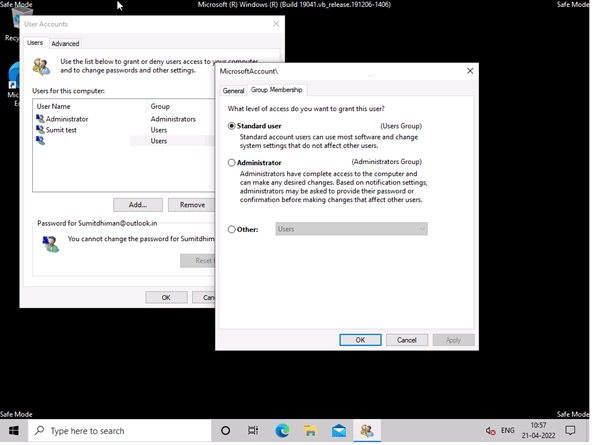Select the Other radio button

point(232,229)
